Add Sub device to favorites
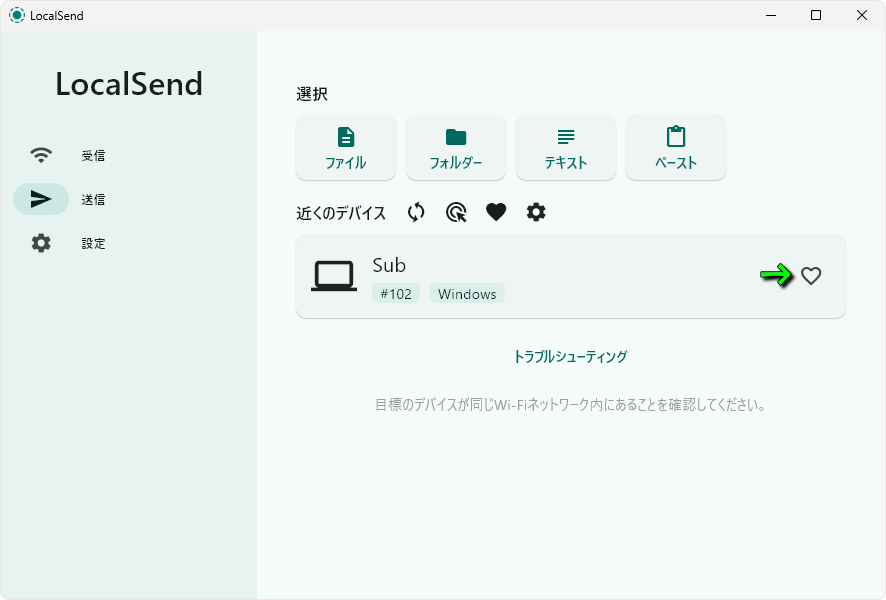 811,276
